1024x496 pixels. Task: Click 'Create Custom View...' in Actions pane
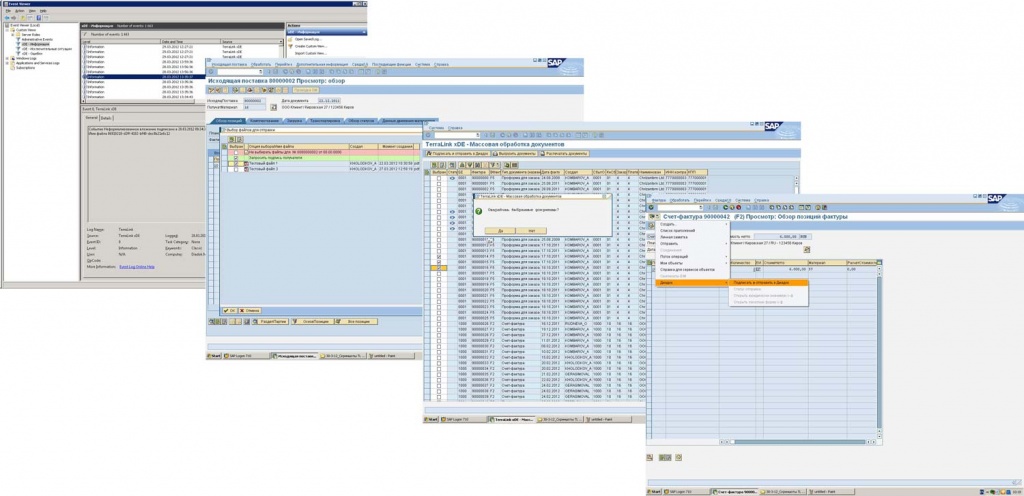(x=310, y=46)
